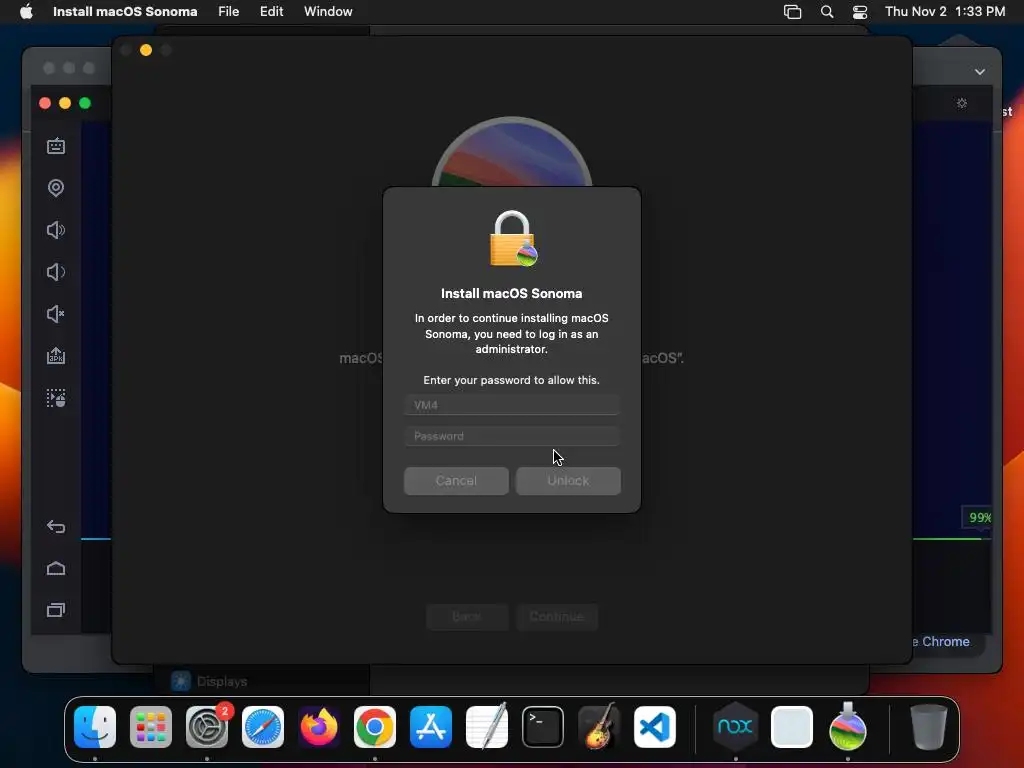Click the Cancel button in password dialog
Image resolution: width=1024 pixels, height=768 pixels.
pyautogui.click(x=456, y=481)
